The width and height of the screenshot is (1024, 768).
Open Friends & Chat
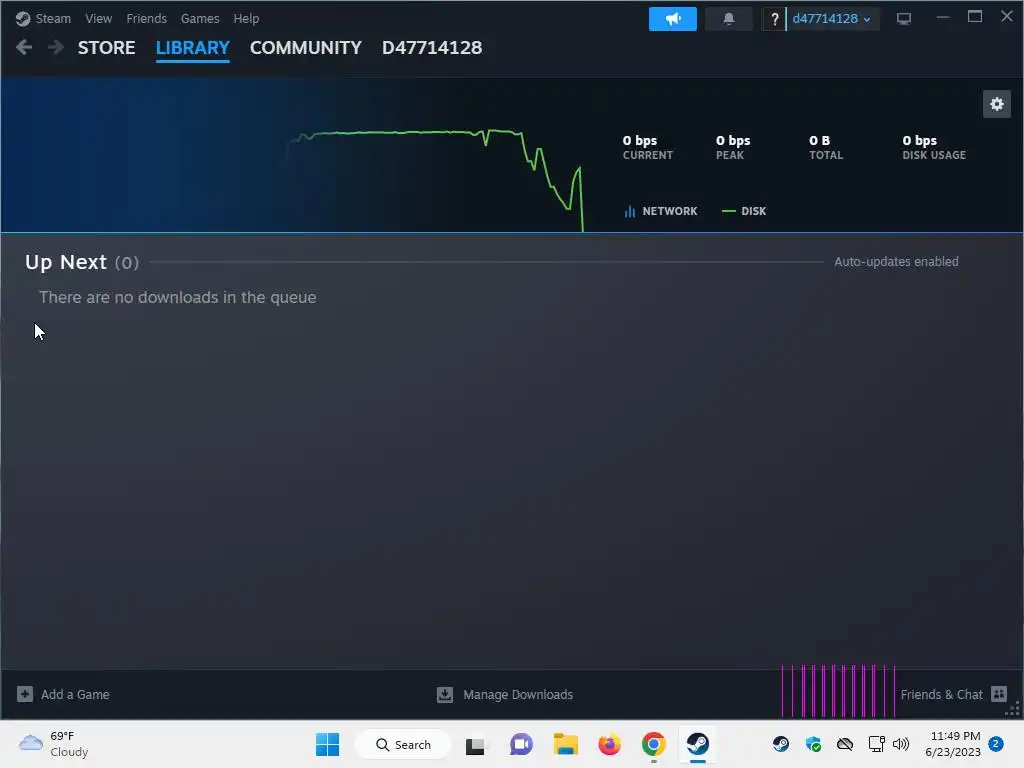point(953,694)
